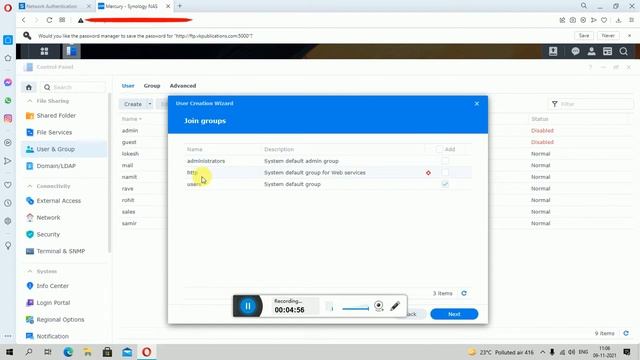Refresh the groups list in wizard
The height and width of the screenshot is (360, 640).
tap(464, 293)
